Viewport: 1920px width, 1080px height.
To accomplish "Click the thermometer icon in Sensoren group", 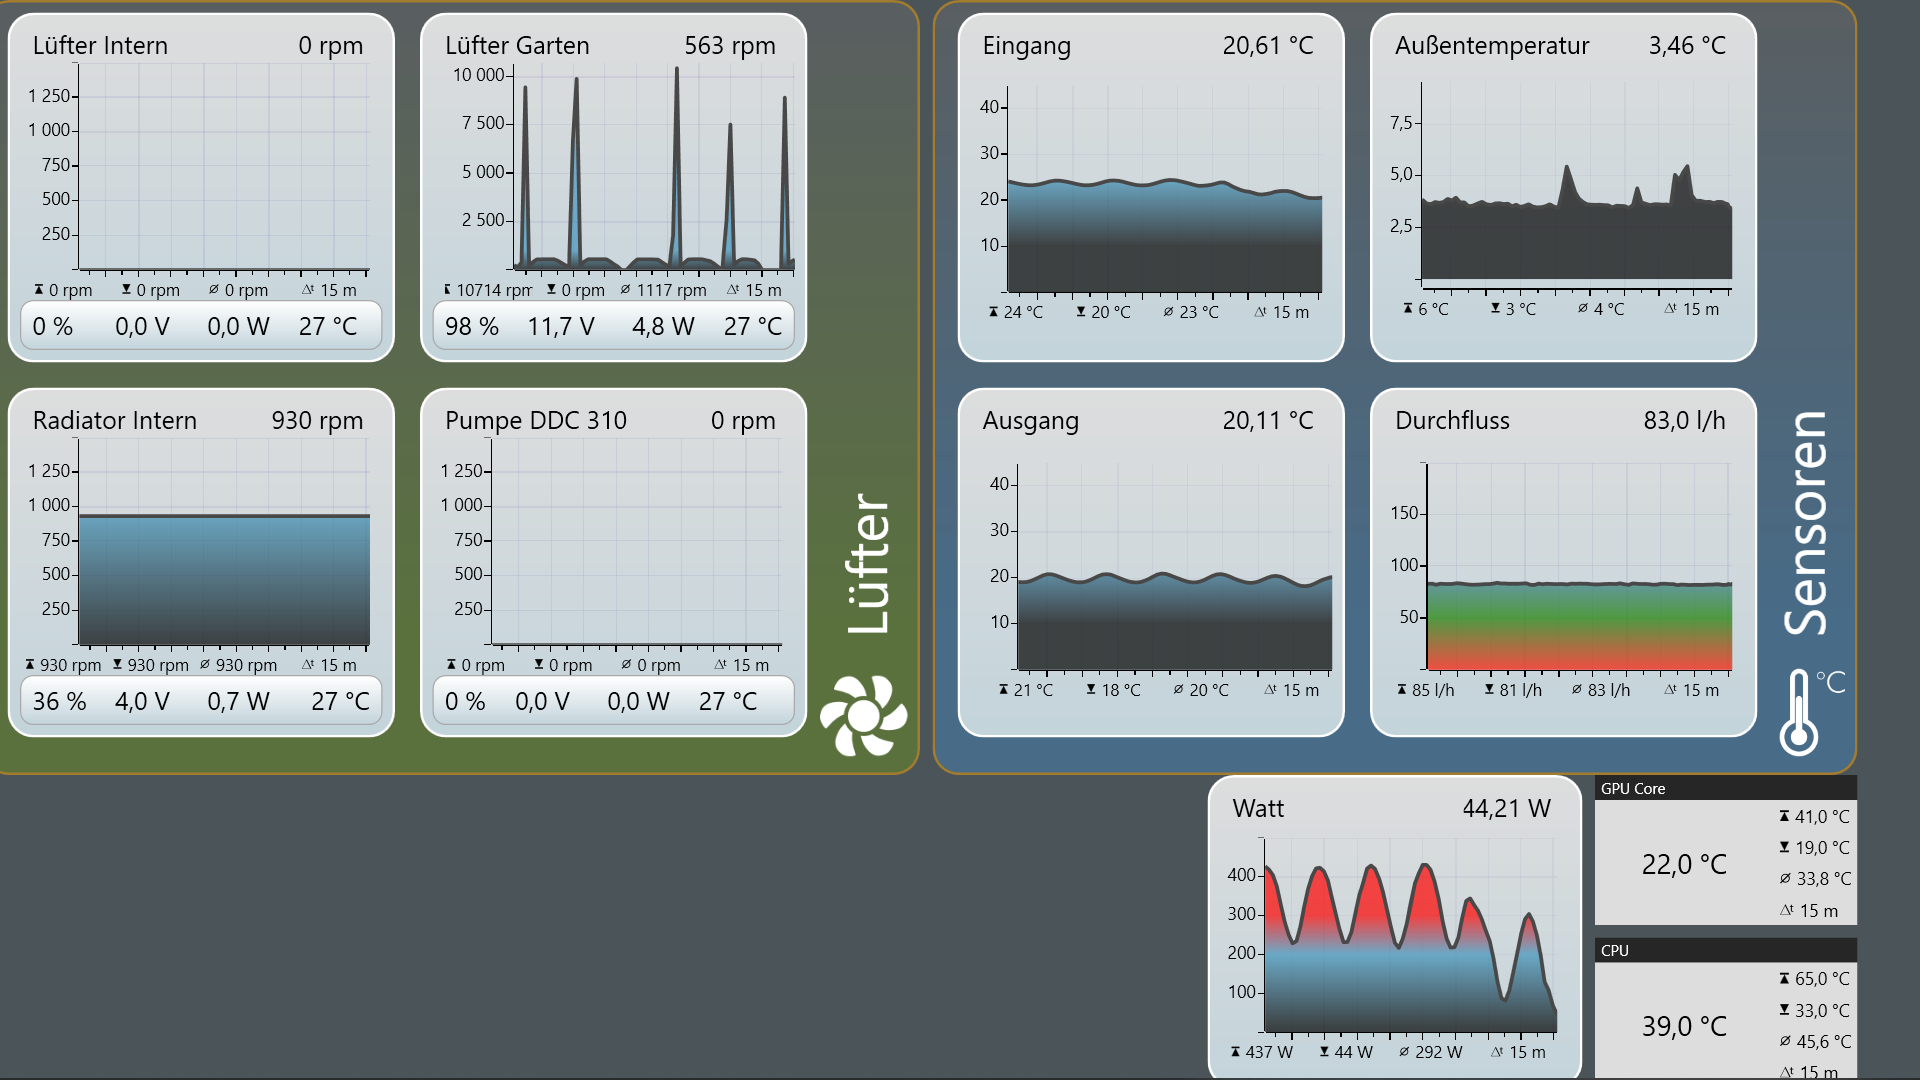I will click(1799, 713).
